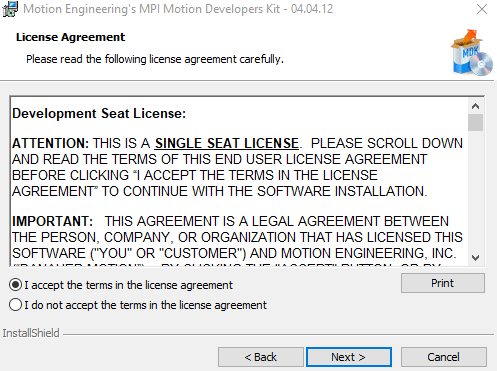Click the license scrollbar thumb
The width and height of the screenshot is (497, 371).
[475, 122]
